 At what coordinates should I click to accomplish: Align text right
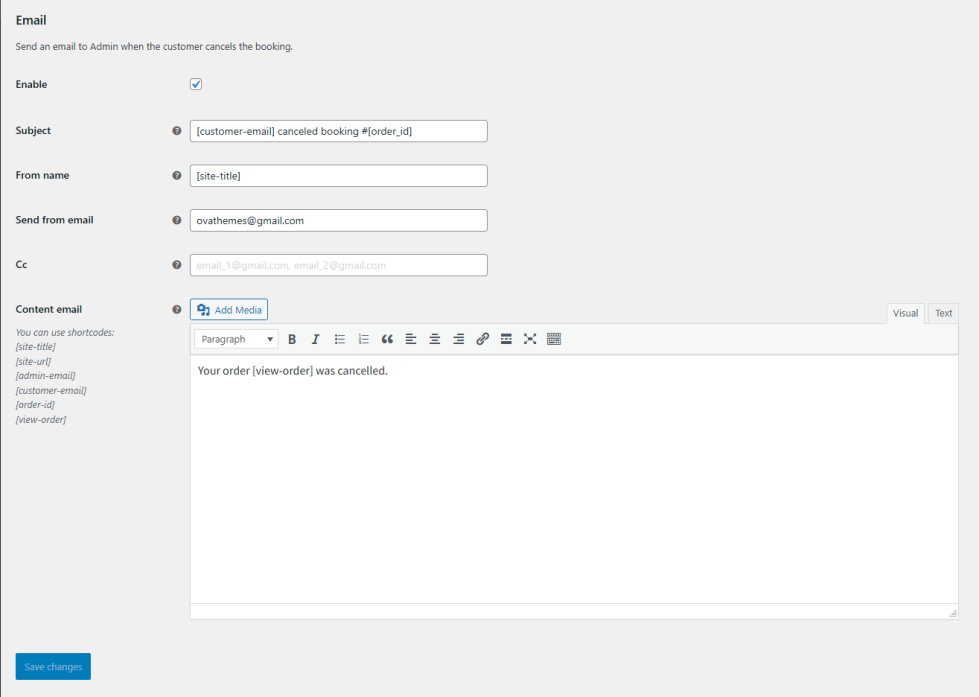click(458, 339)
